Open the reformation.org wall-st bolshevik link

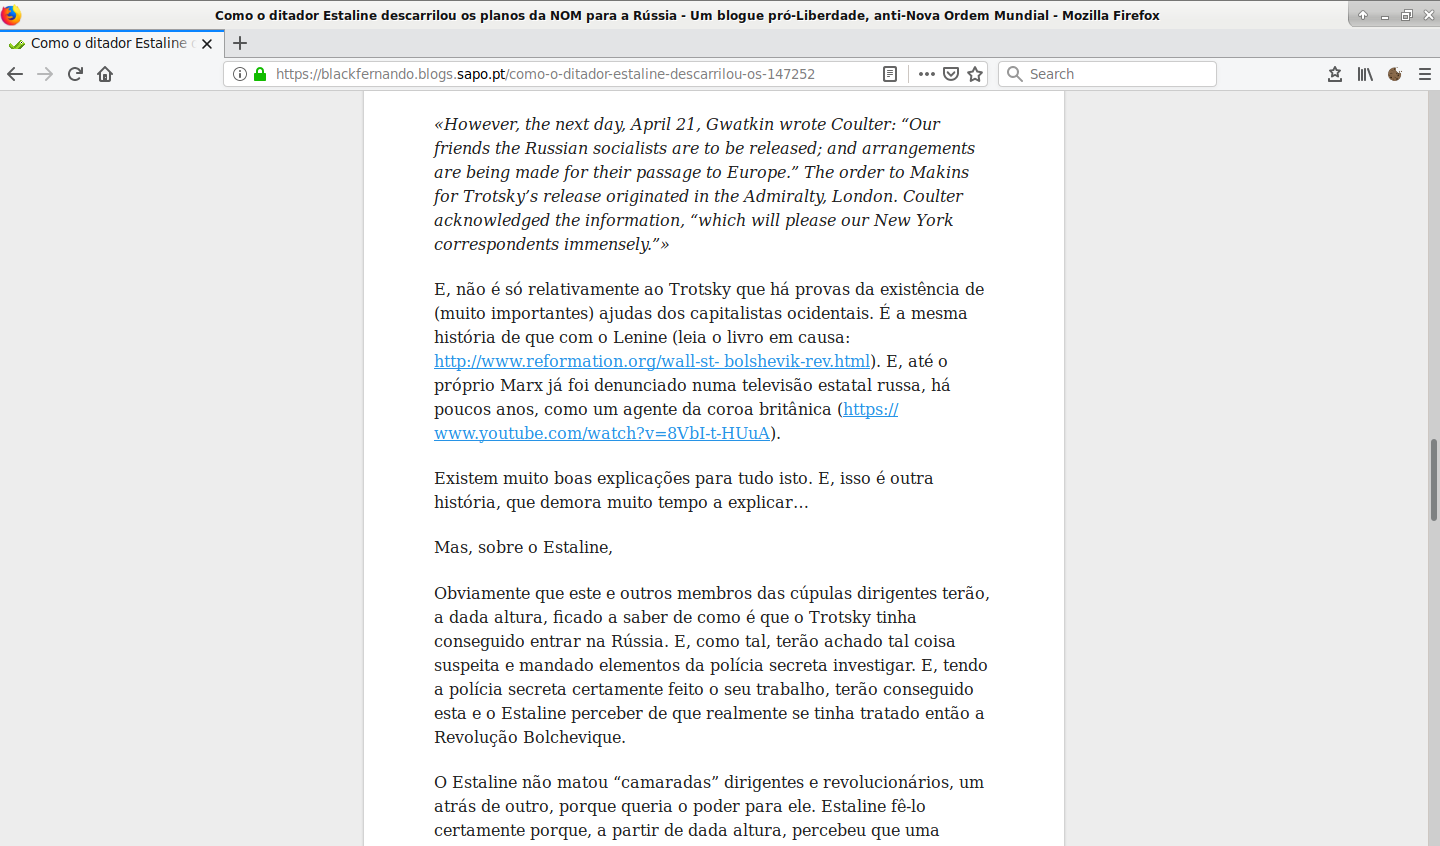(x=652, y=361)
